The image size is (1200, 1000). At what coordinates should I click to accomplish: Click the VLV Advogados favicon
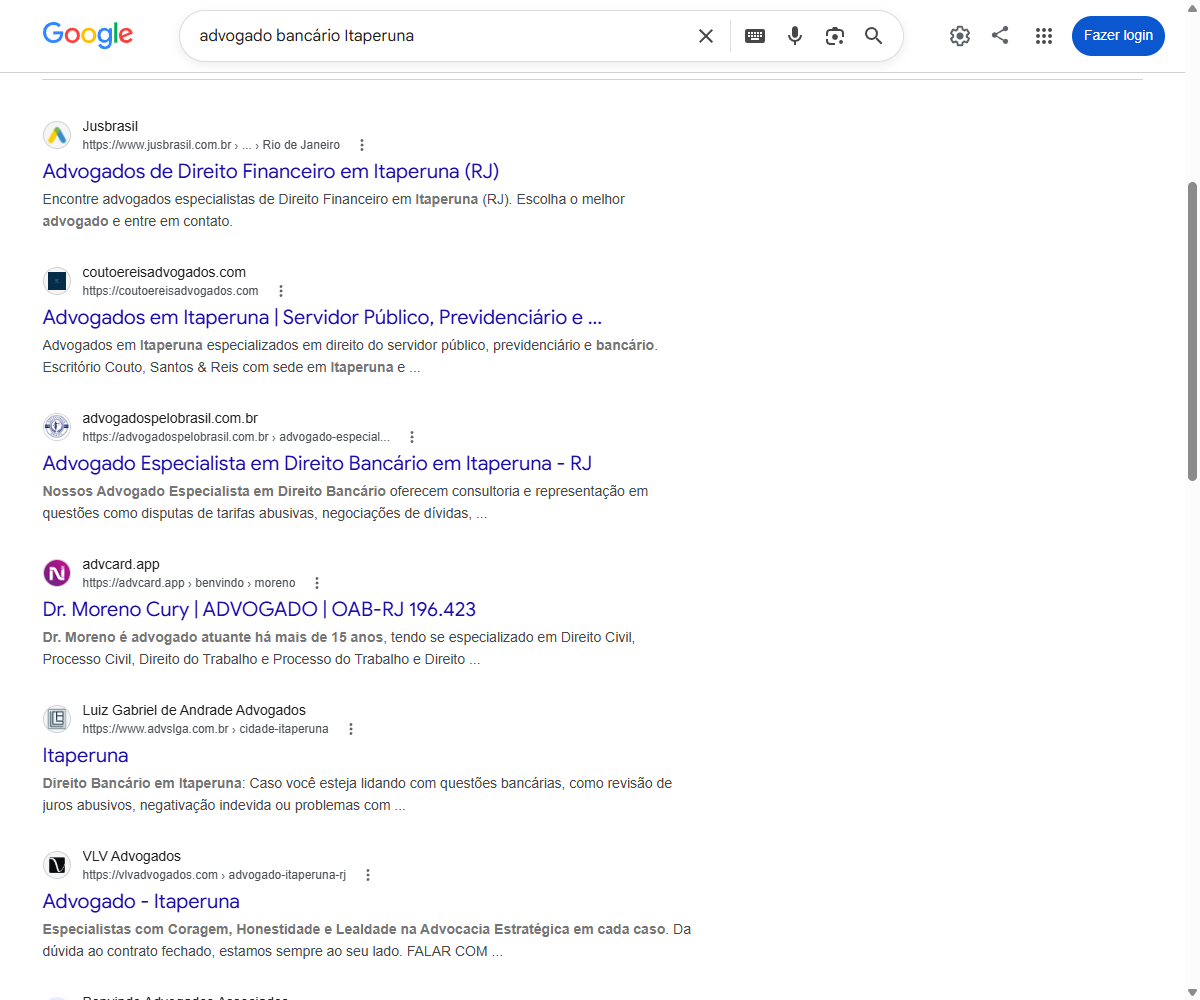(57, 865)
